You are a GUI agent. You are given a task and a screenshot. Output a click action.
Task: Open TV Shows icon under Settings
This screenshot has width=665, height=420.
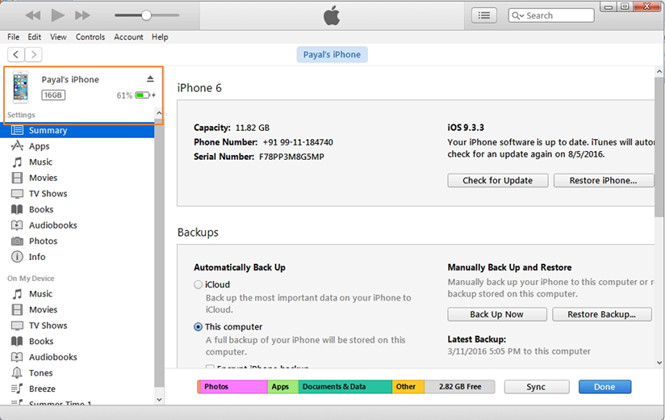pos(17,193)
